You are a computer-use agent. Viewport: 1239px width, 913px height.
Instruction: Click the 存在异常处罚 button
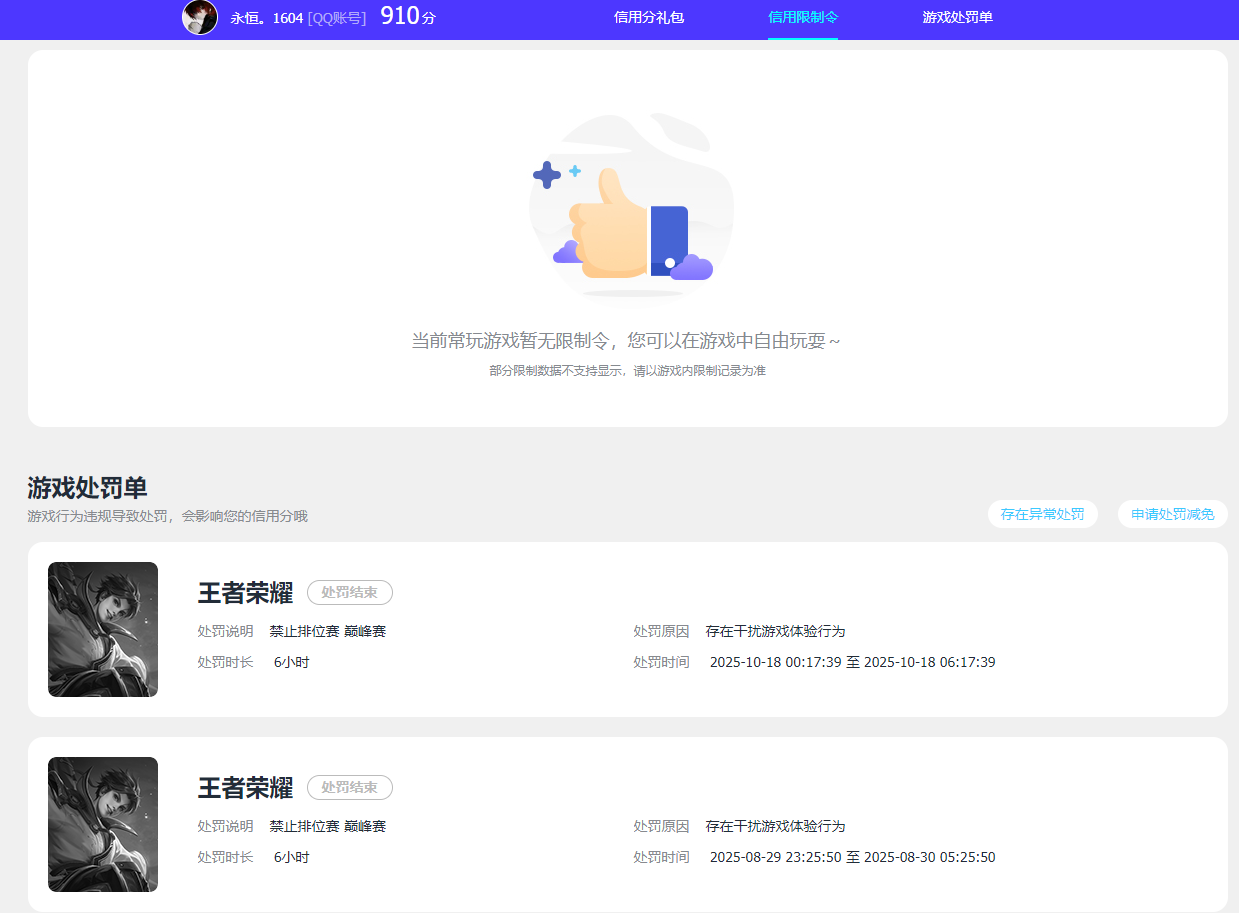[x=1042, y=514]
